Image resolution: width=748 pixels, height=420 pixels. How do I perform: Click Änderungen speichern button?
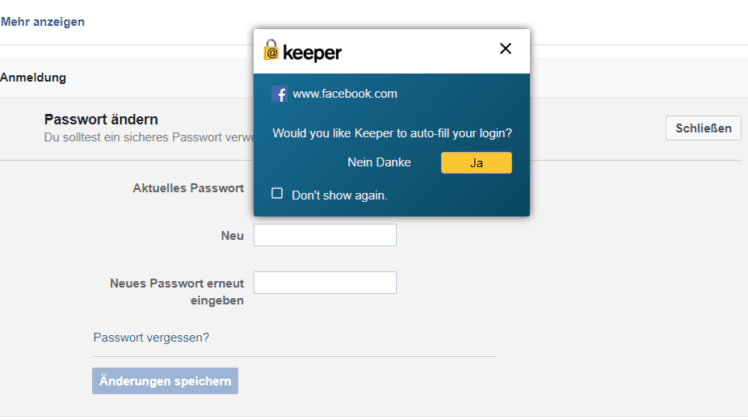pos(165,381)
